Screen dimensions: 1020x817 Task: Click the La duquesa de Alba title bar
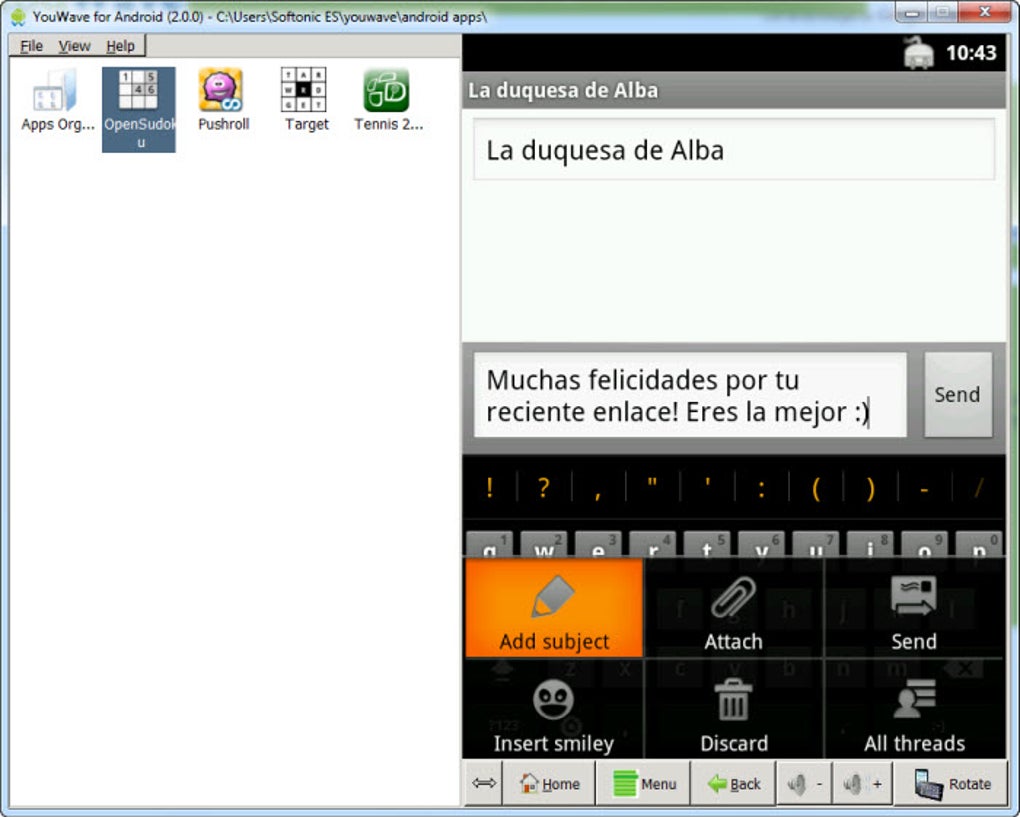point(734,90)
